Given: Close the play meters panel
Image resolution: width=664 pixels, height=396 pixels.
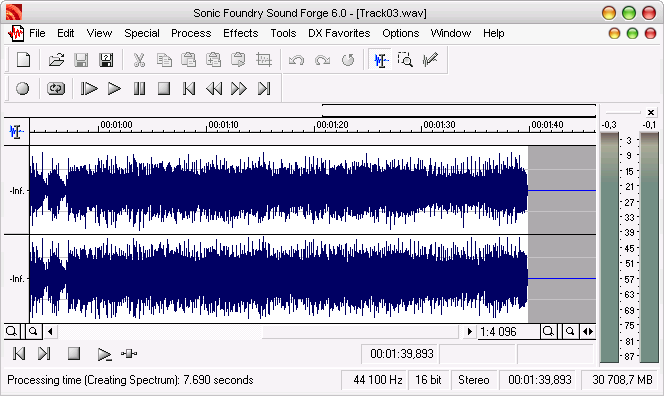Looking at the screenshot, I should (x=651, y=112).
